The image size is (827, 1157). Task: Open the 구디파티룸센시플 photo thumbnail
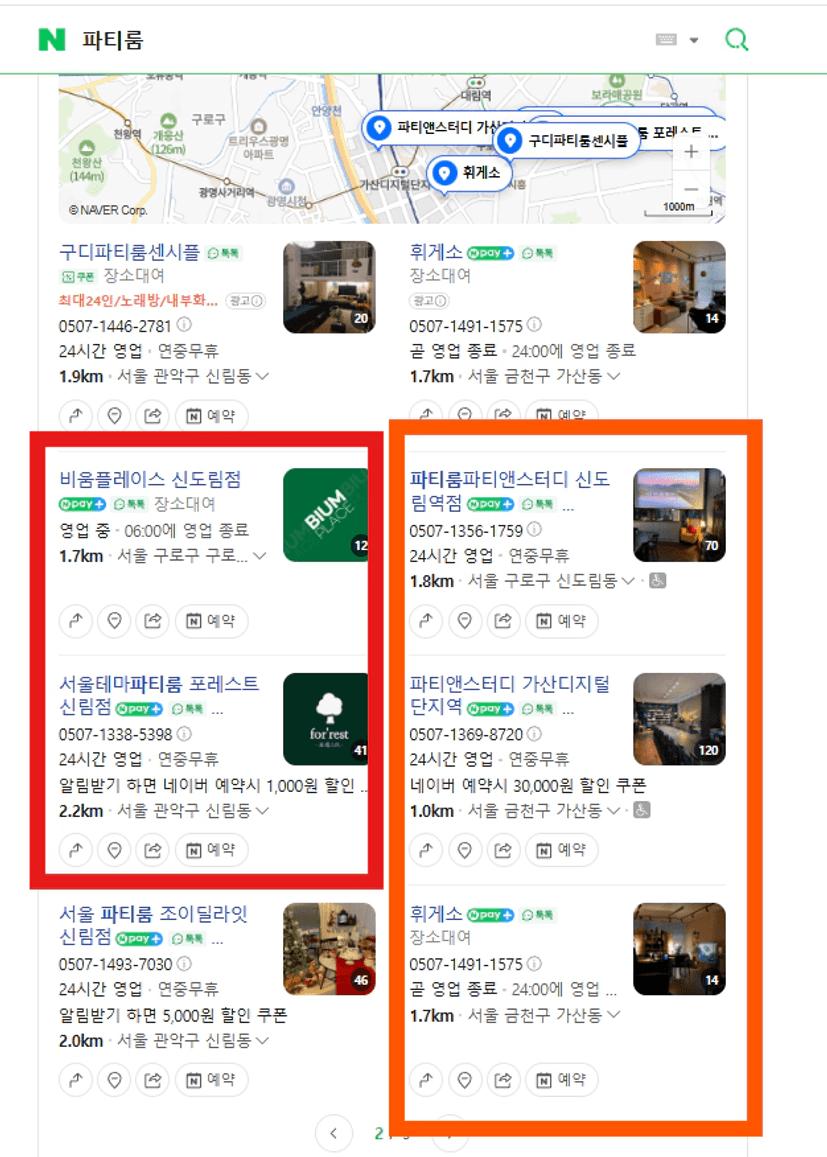coord(329,287)
